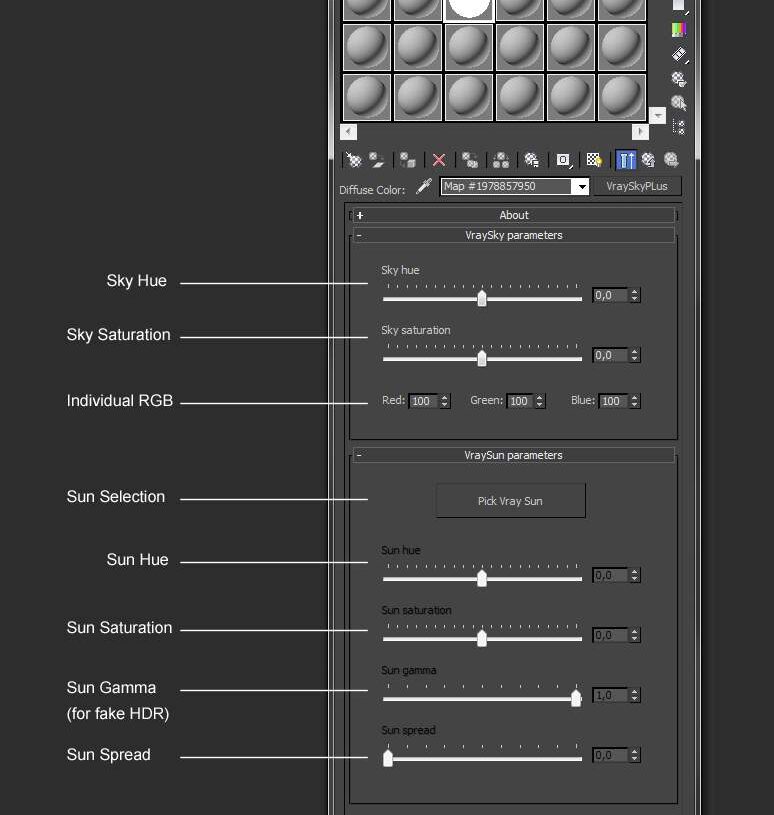Click the Sun saturation spinner arrows
The height and width of the screenshot is (815, 774).
[634, 635]
